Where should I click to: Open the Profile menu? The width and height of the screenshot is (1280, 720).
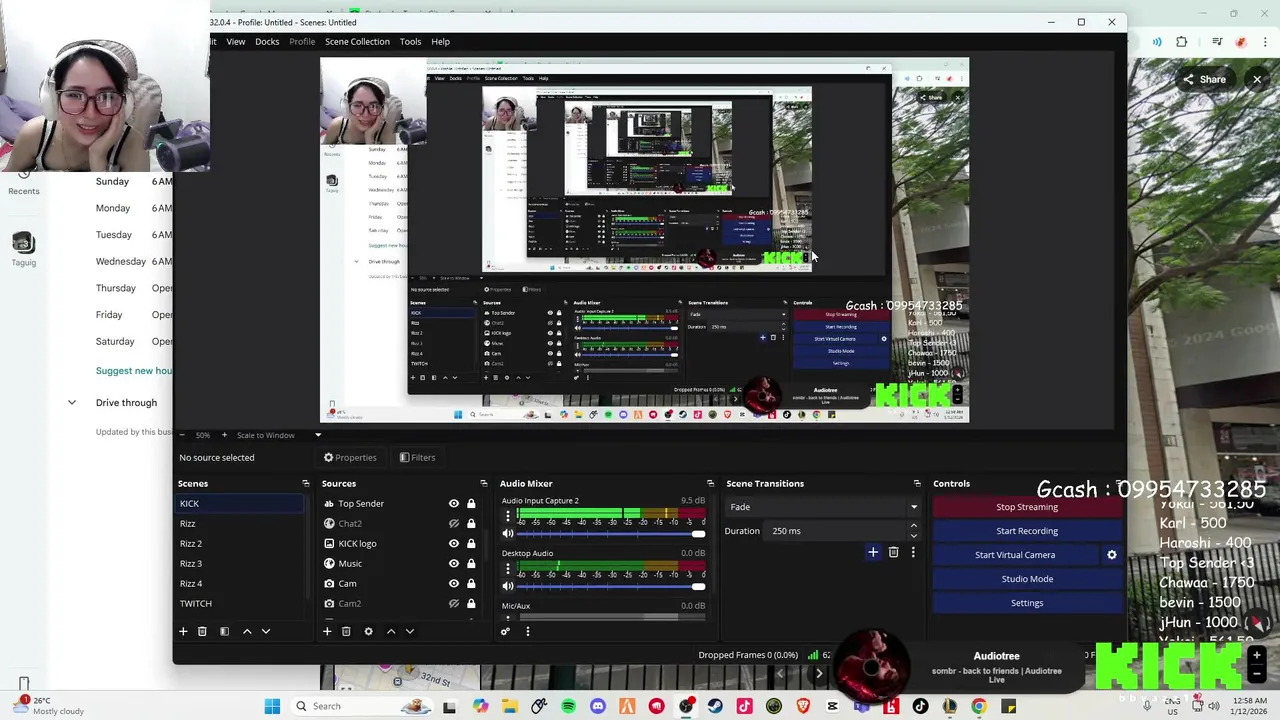302,42
